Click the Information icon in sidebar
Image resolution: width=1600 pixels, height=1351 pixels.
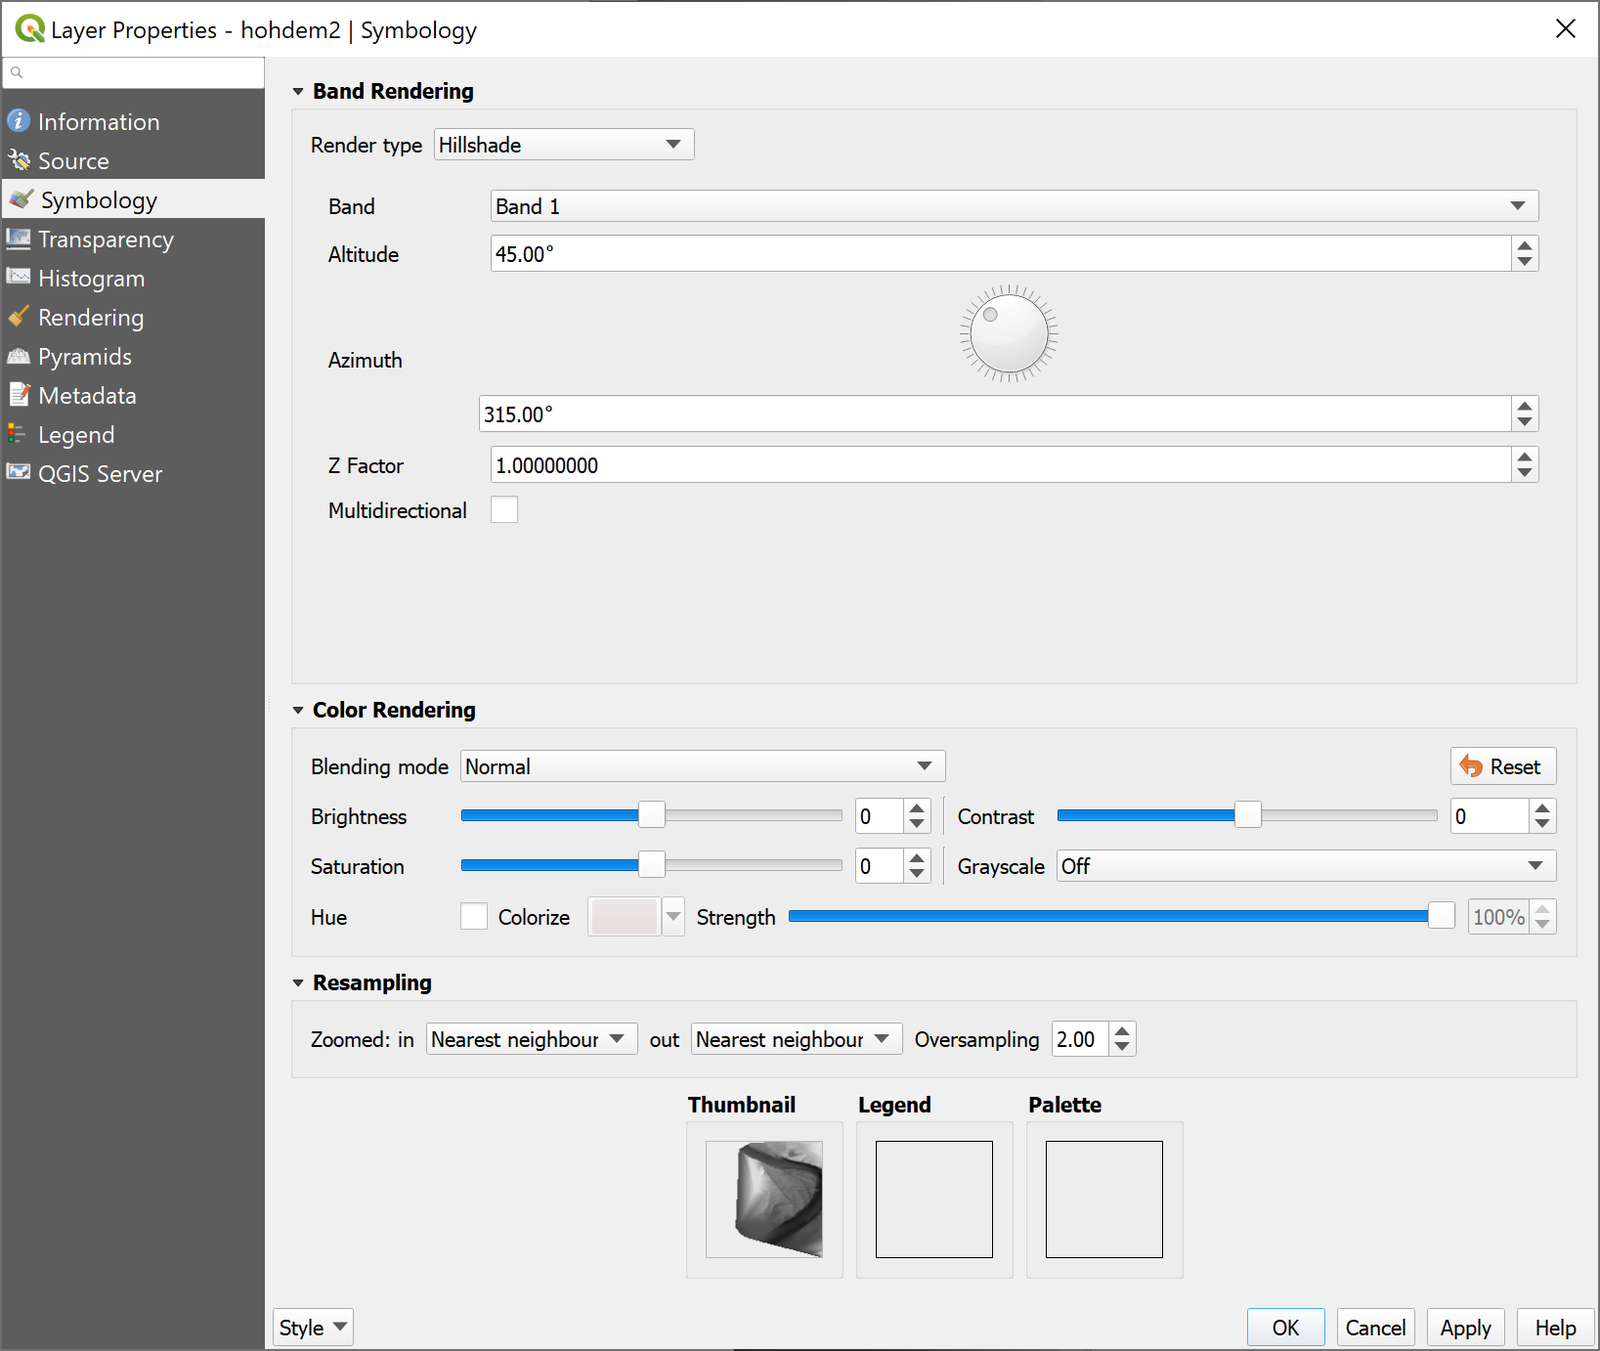(18, 121)
